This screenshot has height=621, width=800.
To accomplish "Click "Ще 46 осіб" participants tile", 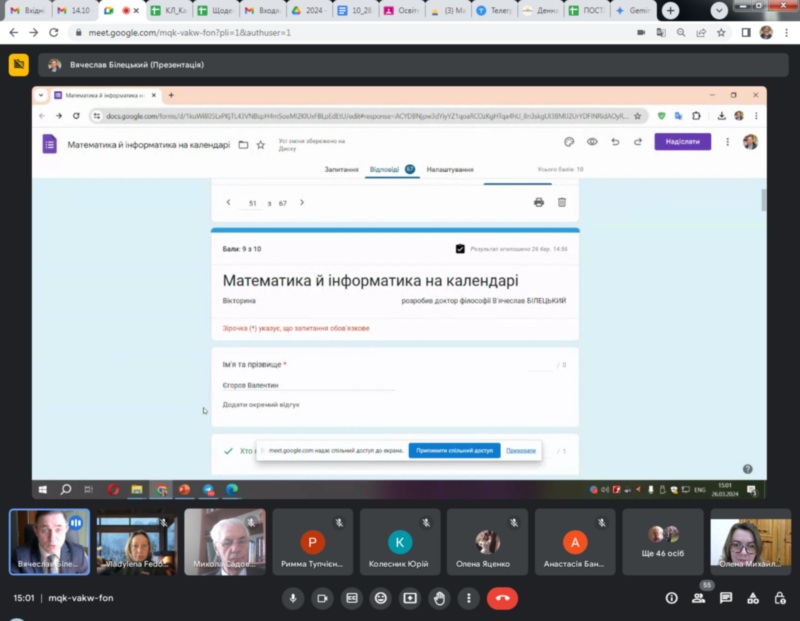I will click(662, 542).
